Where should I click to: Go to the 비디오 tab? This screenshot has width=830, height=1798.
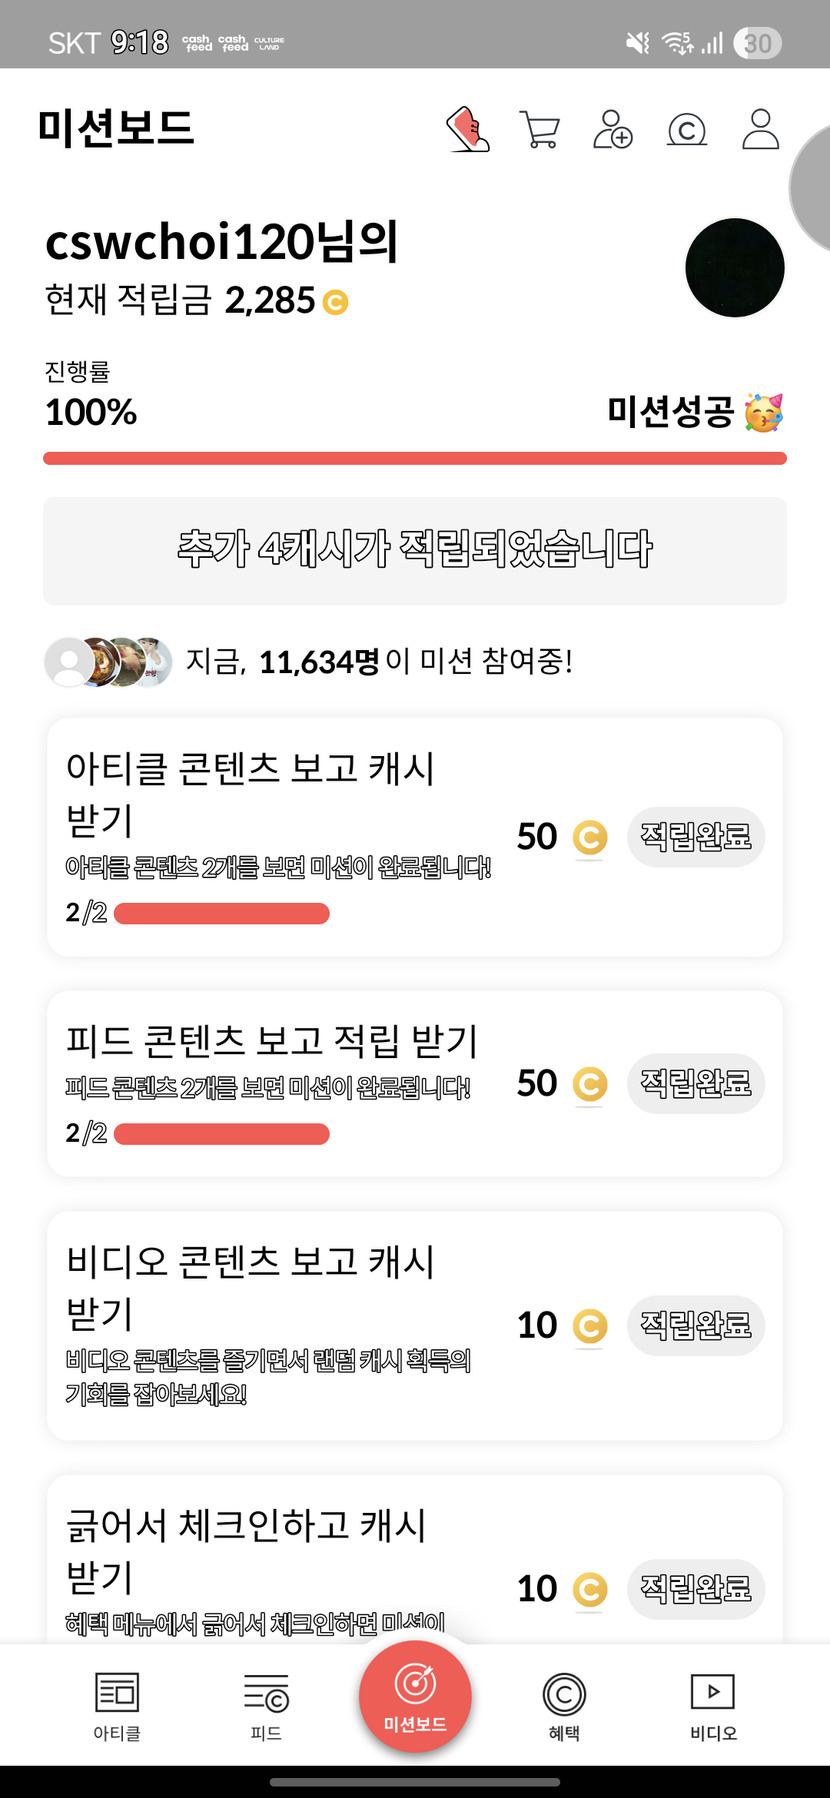(713, 1706)
